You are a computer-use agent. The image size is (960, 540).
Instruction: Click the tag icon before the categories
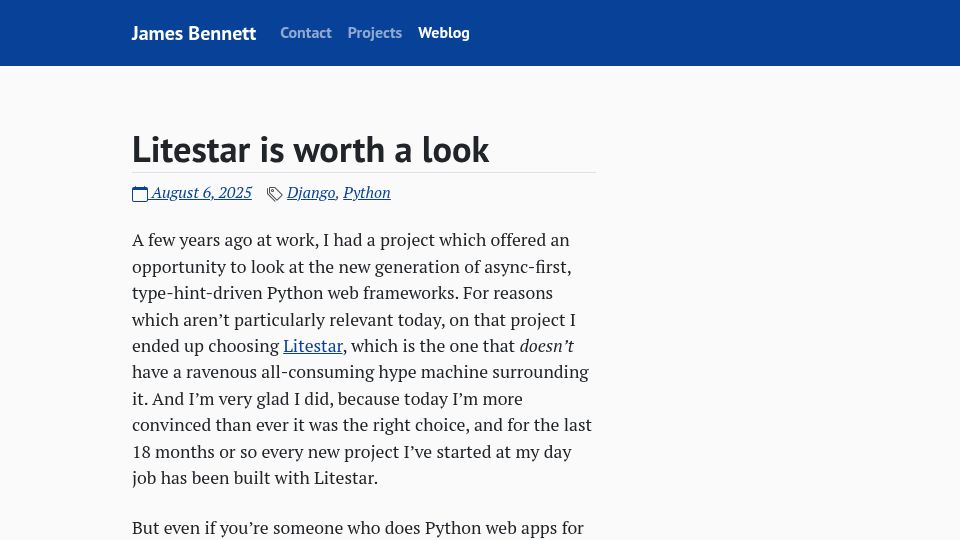point(274,193)
